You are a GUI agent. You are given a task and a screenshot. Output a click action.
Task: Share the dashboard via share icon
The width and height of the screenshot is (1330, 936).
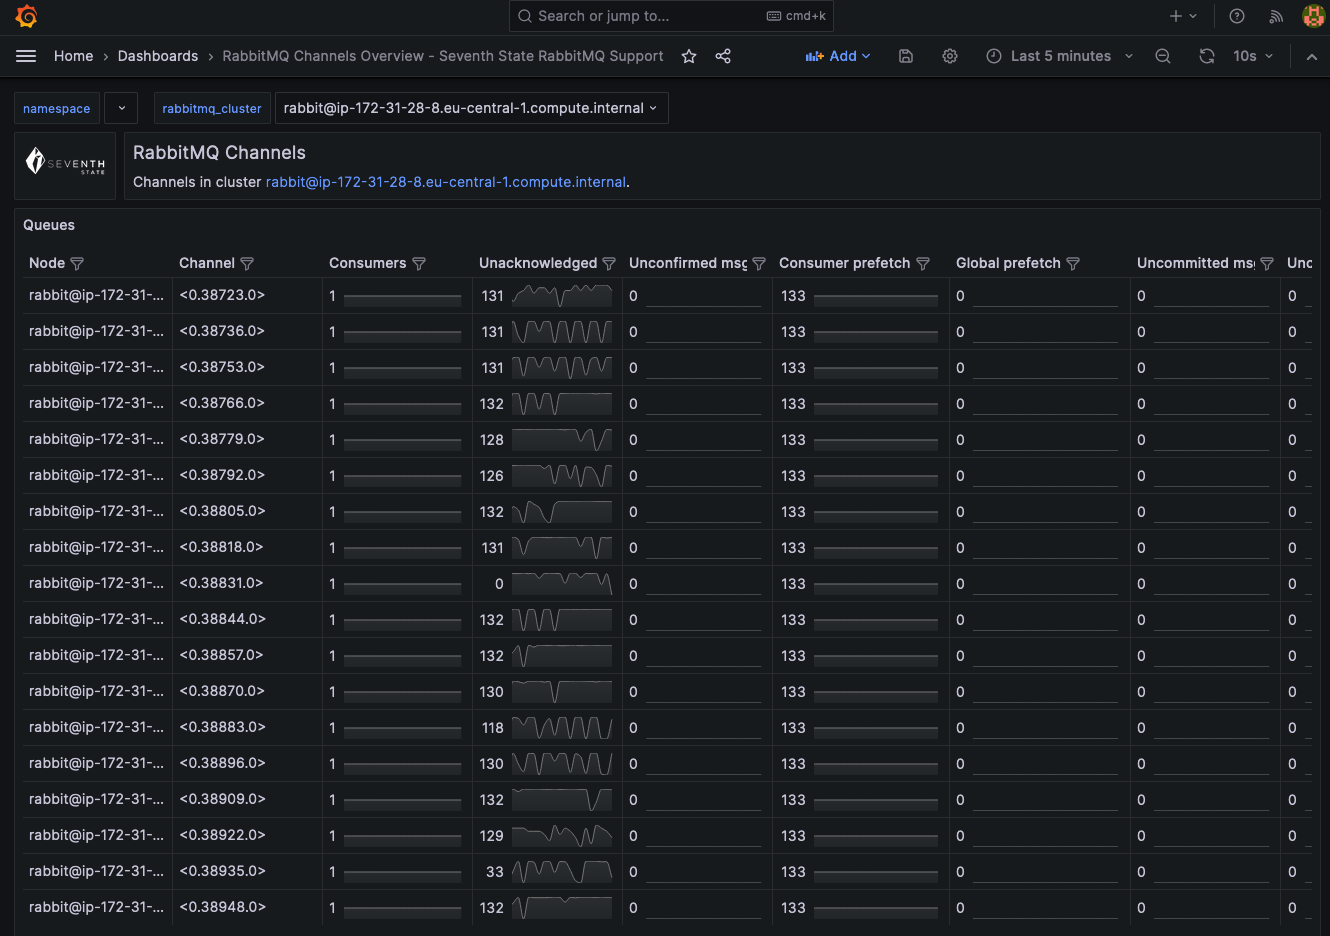click(723, 56)
